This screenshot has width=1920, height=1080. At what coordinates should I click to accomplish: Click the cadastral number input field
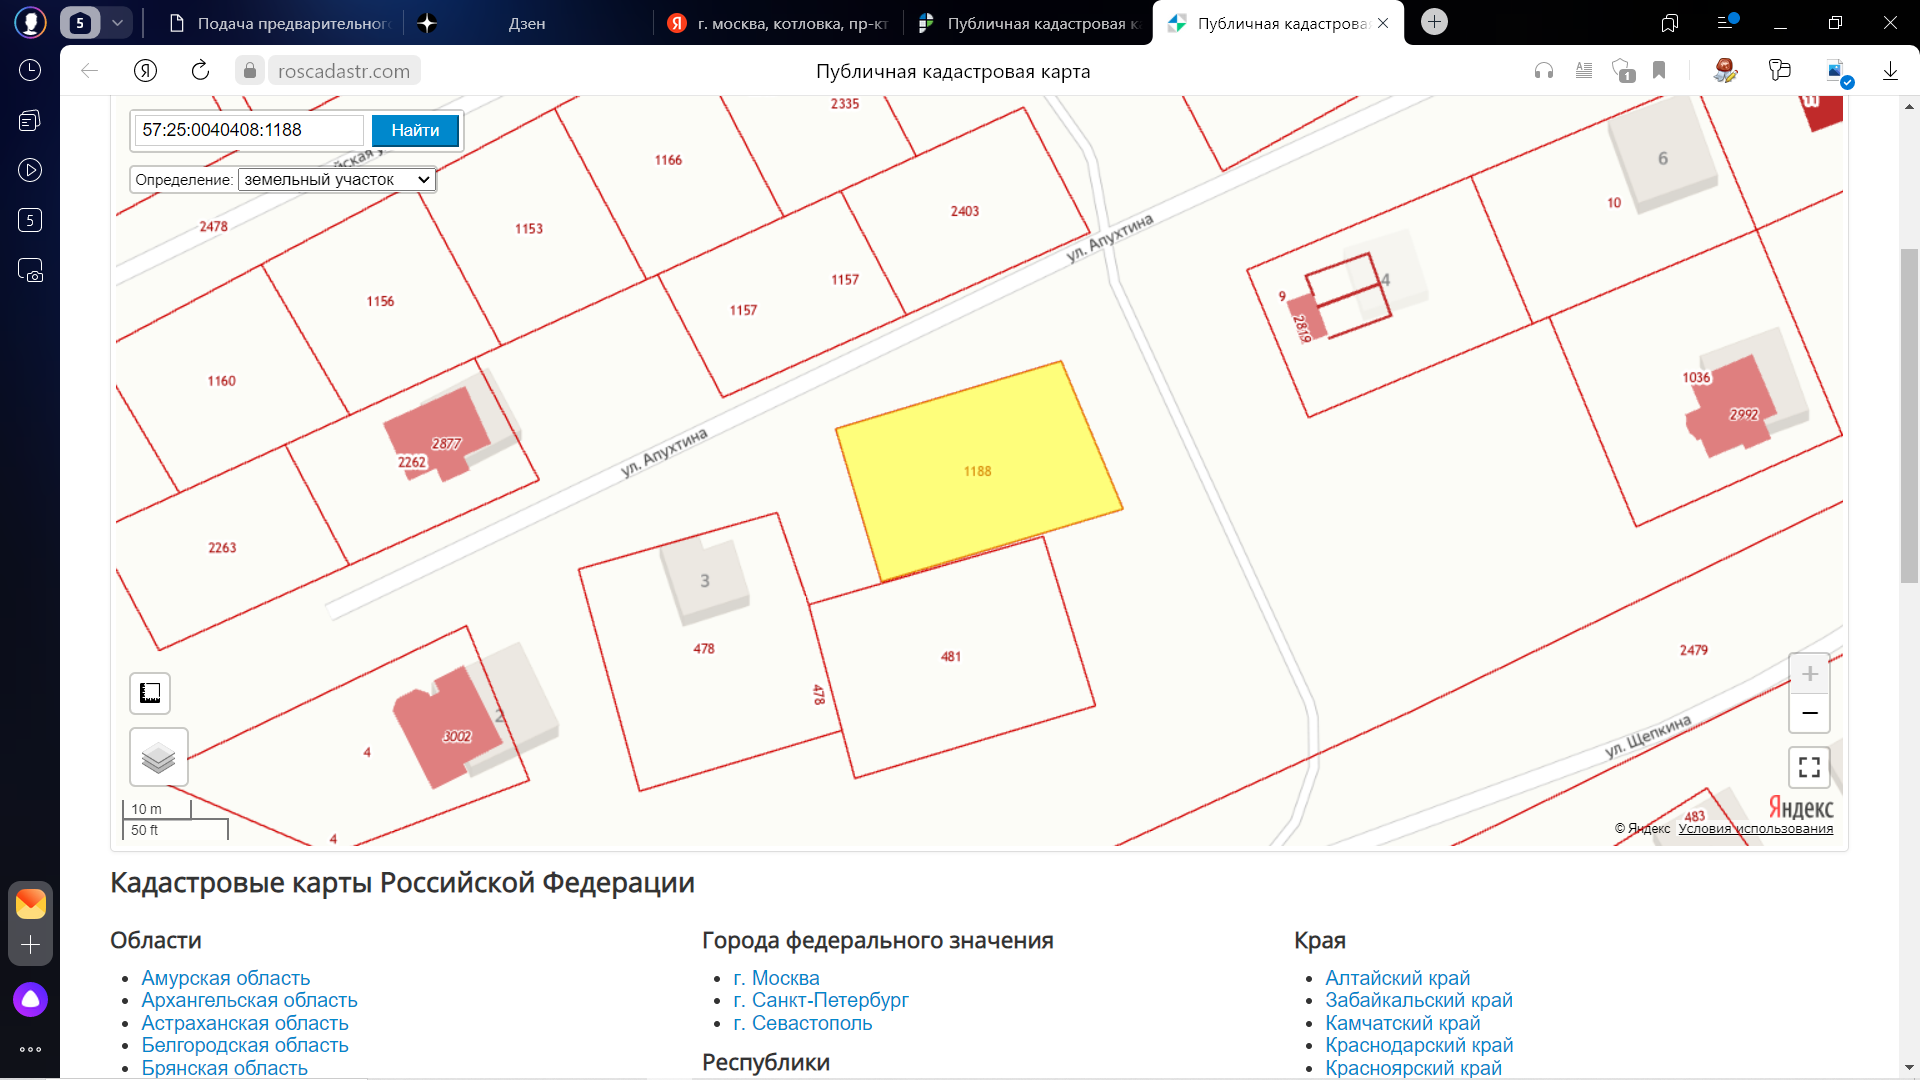pyautogui.click(x=249, y=130)
